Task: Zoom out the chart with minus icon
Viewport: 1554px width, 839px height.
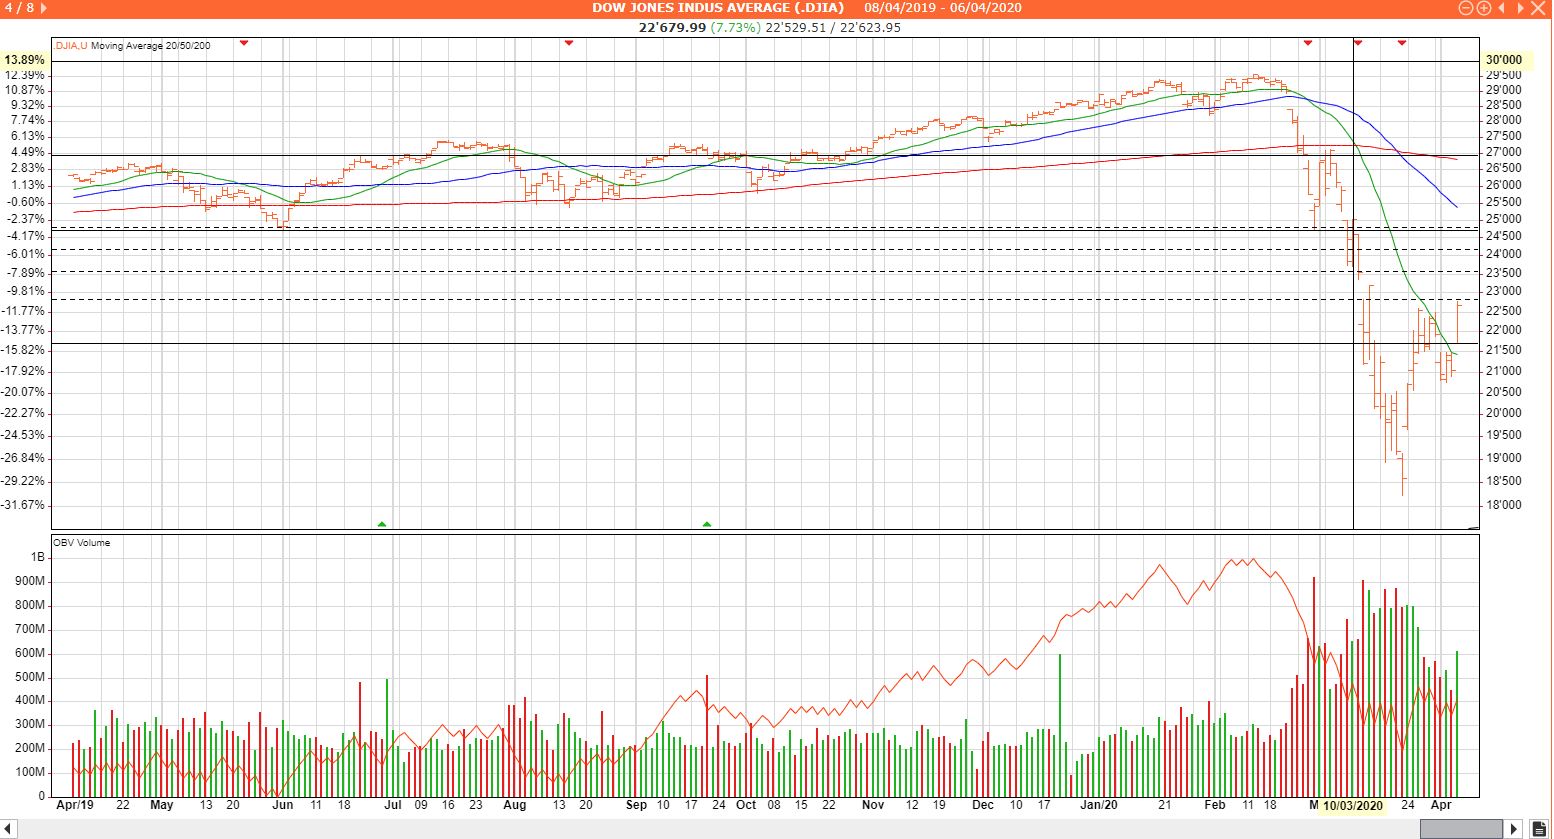Action: (x=1466, y=8)
